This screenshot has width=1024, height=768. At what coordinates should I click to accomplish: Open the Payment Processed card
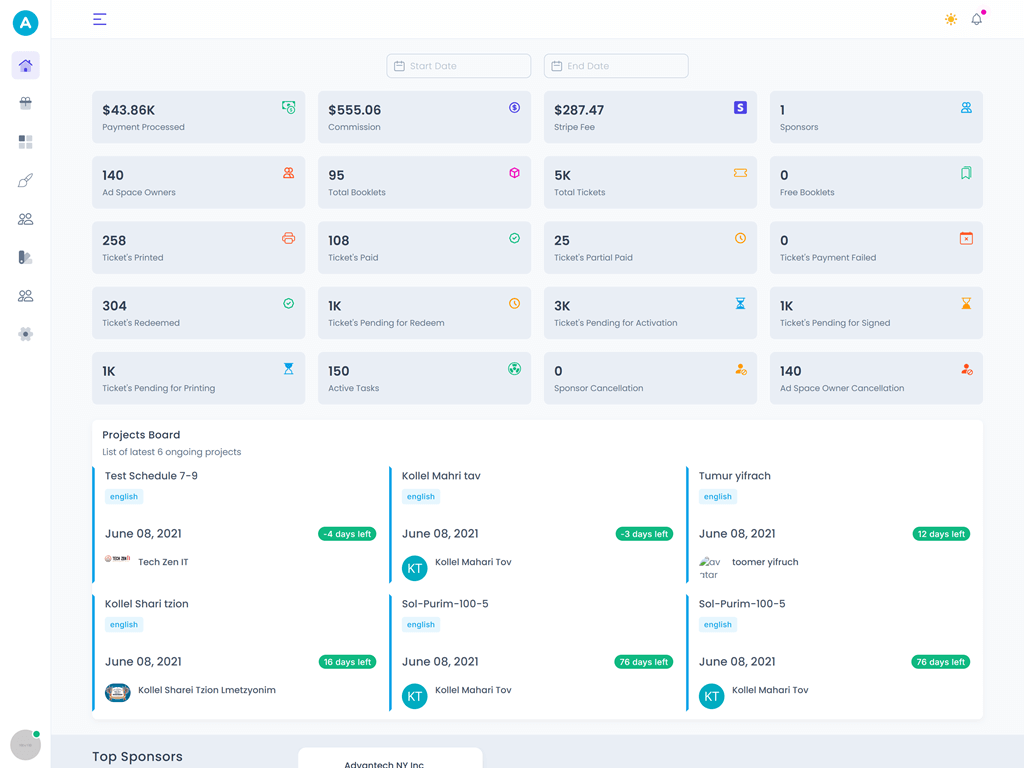[x=198, y=117]
